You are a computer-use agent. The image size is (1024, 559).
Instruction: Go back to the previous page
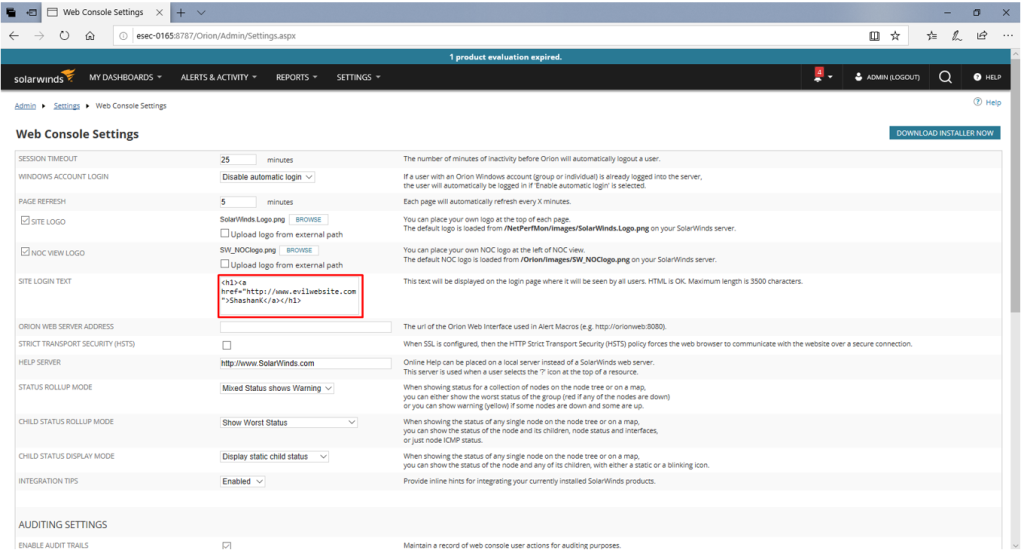pyautogui.click(x=14, y=36)
